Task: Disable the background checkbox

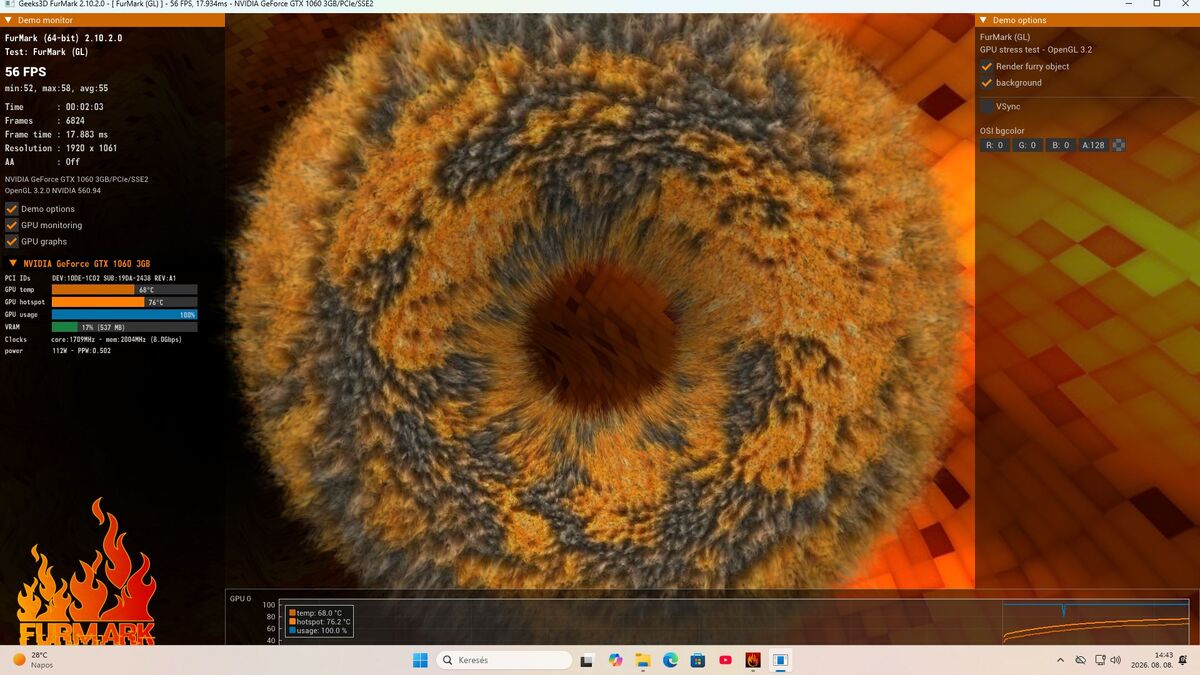Action: 987,83
